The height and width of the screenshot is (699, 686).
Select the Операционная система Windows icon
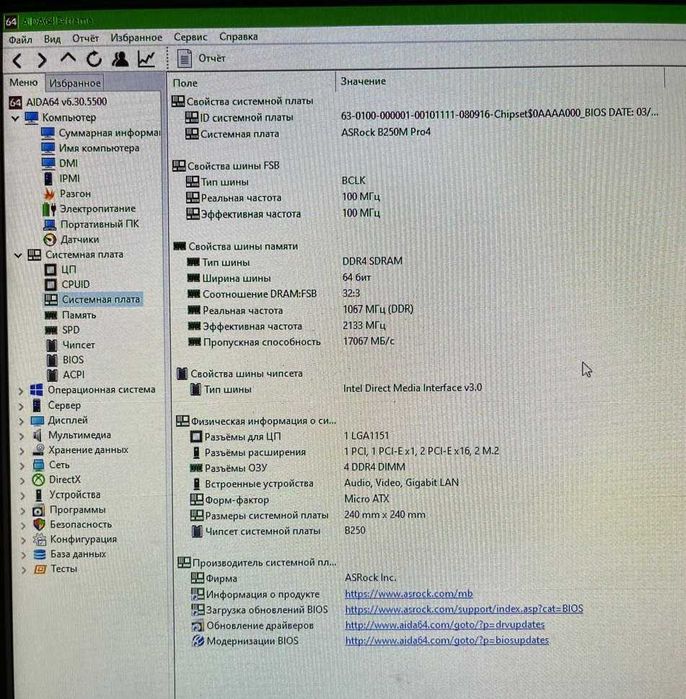point(37,391)
